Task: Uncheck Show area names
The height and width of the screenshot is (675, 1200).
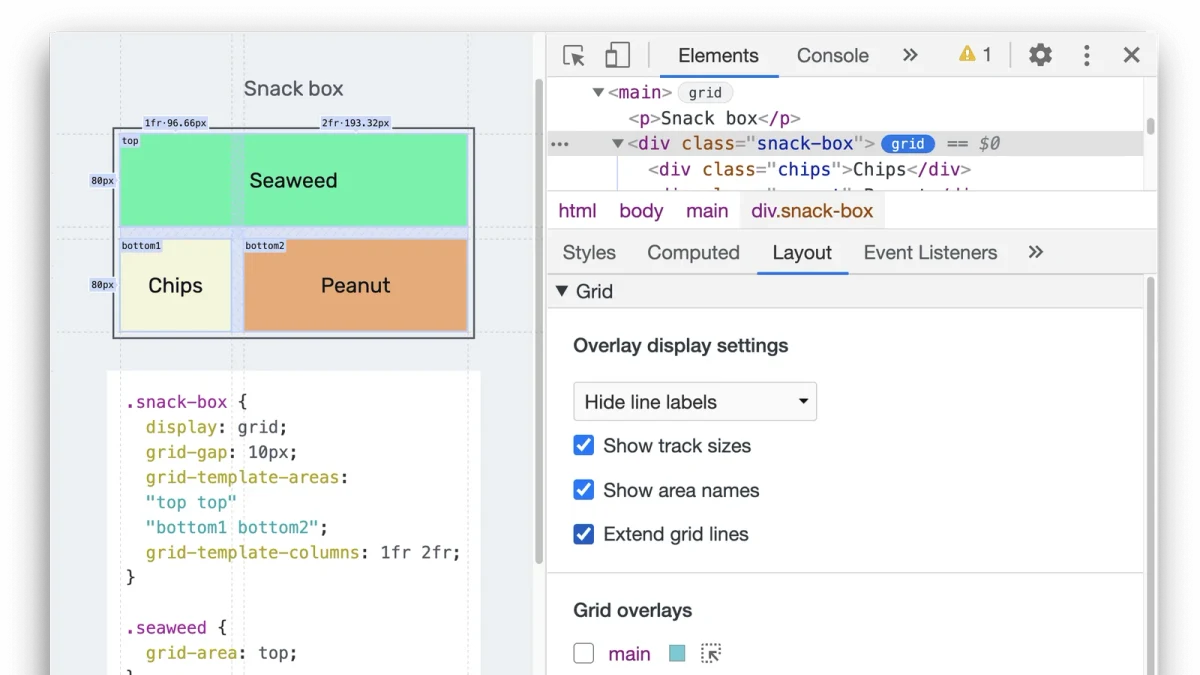Action: (x=584, y=490)
